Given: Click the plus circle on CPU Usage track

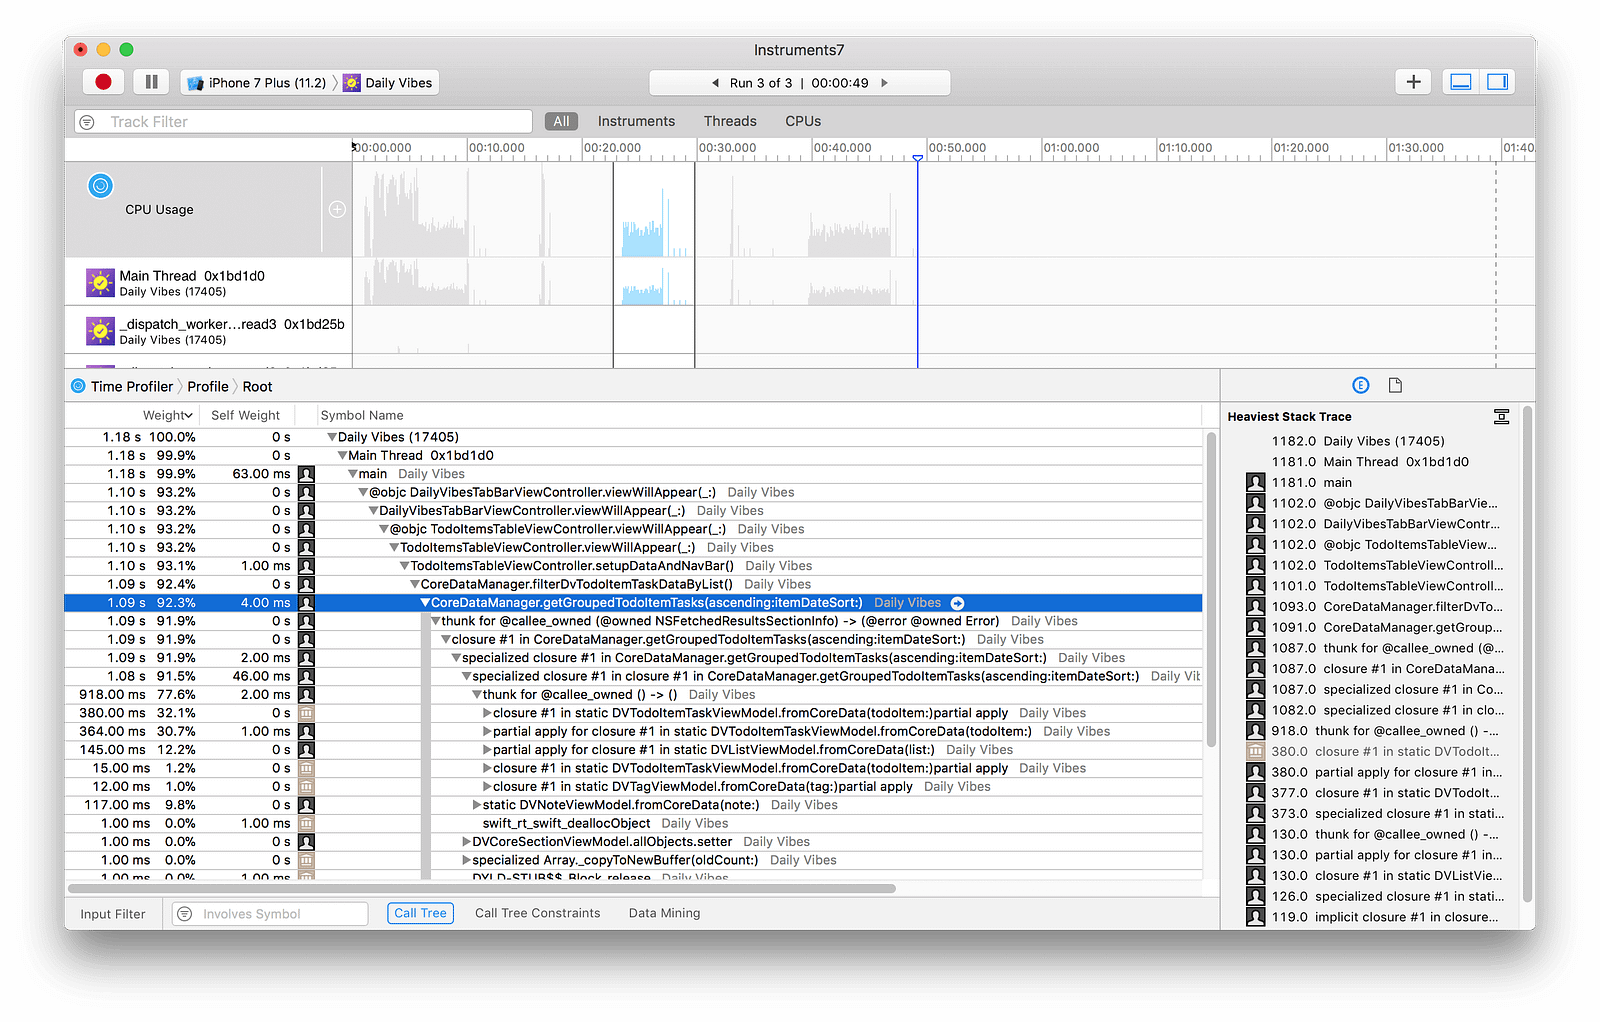Looking at the screenshot, I should 337,209.
